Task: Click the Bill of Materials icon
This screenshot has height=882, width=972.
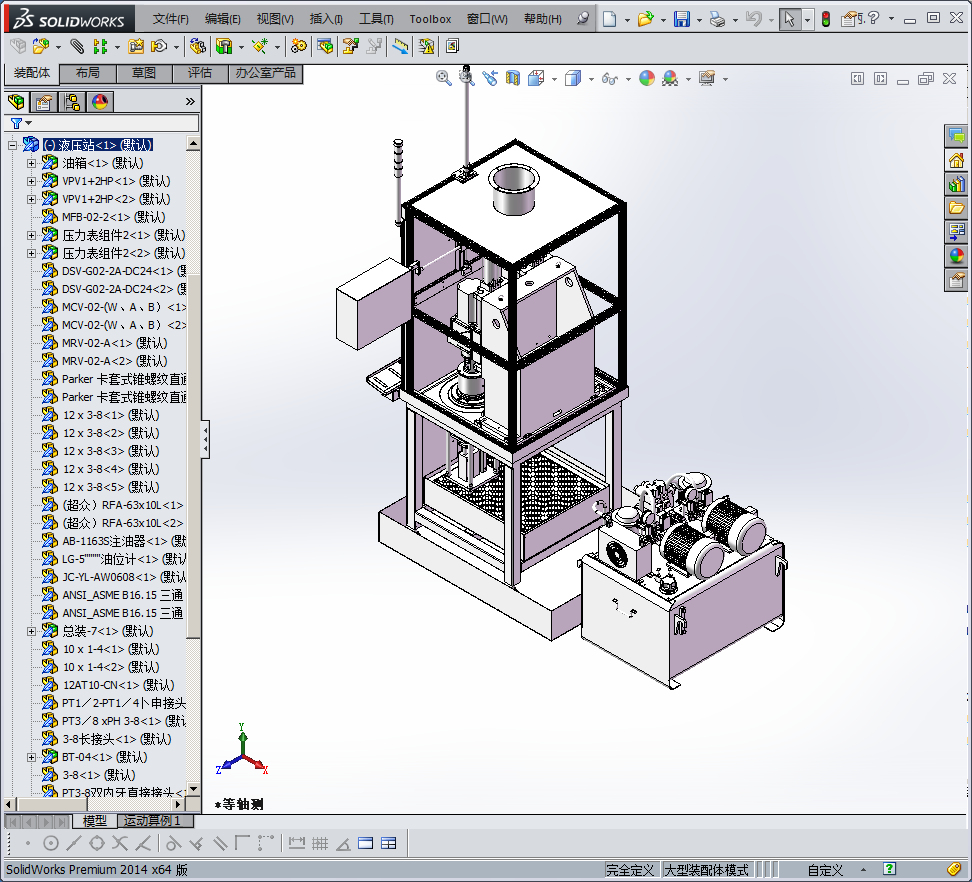Action: coord(325,46)
